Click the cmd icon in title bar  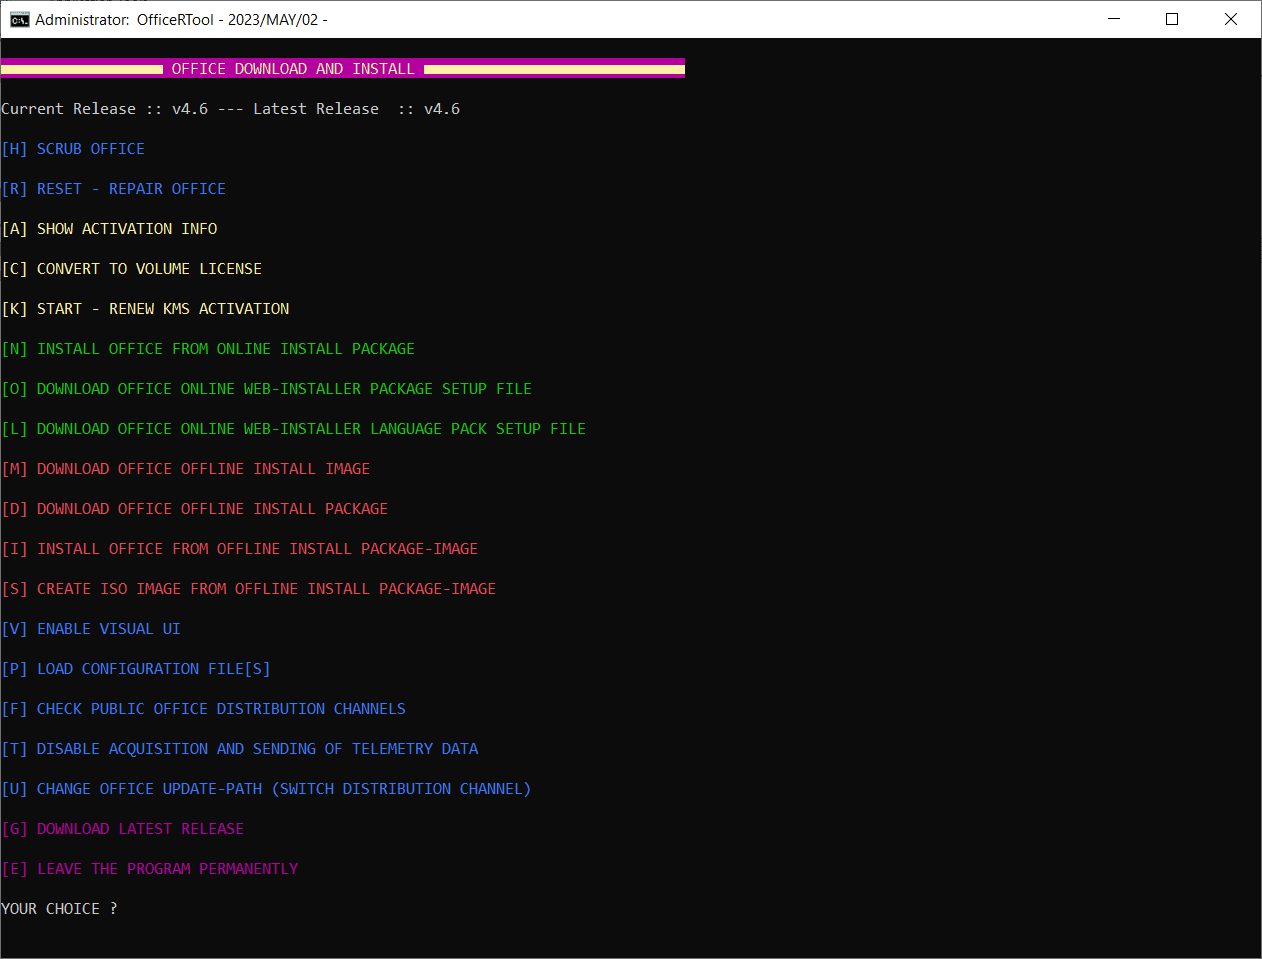pyautogui.click(x=19, y=19)
